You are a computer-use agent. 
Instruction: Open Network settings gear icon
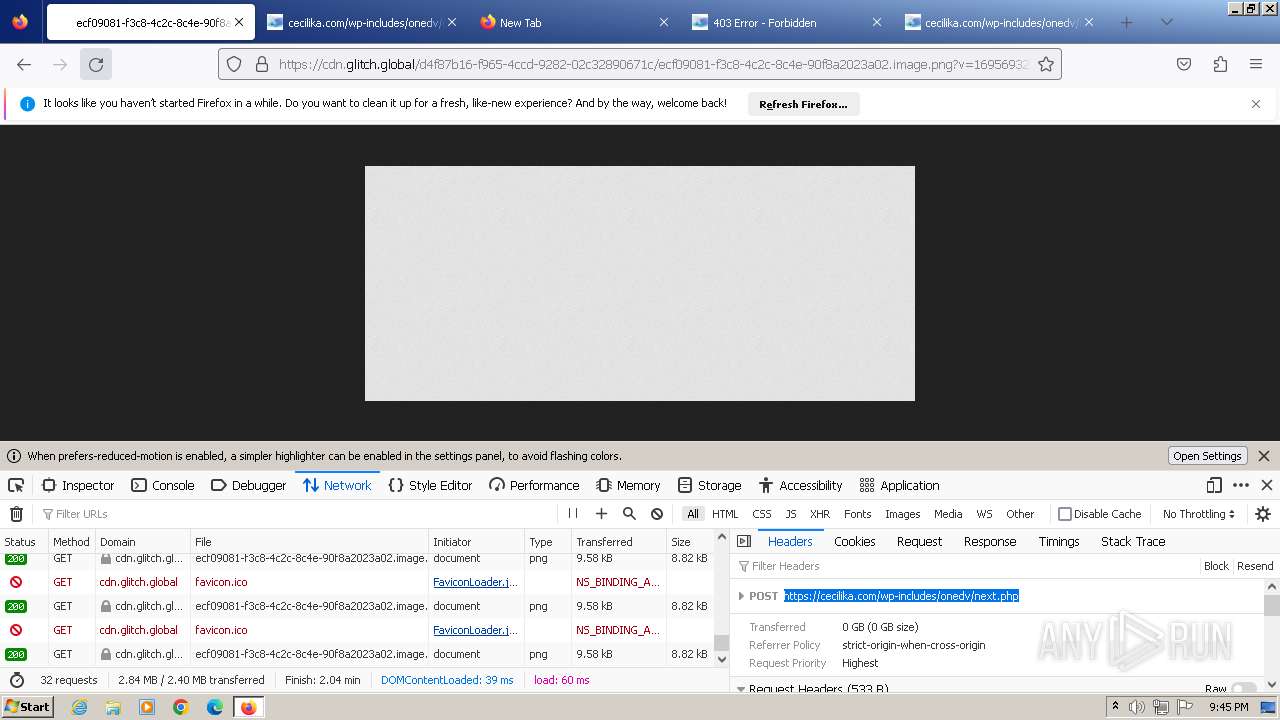(1263, 514)
